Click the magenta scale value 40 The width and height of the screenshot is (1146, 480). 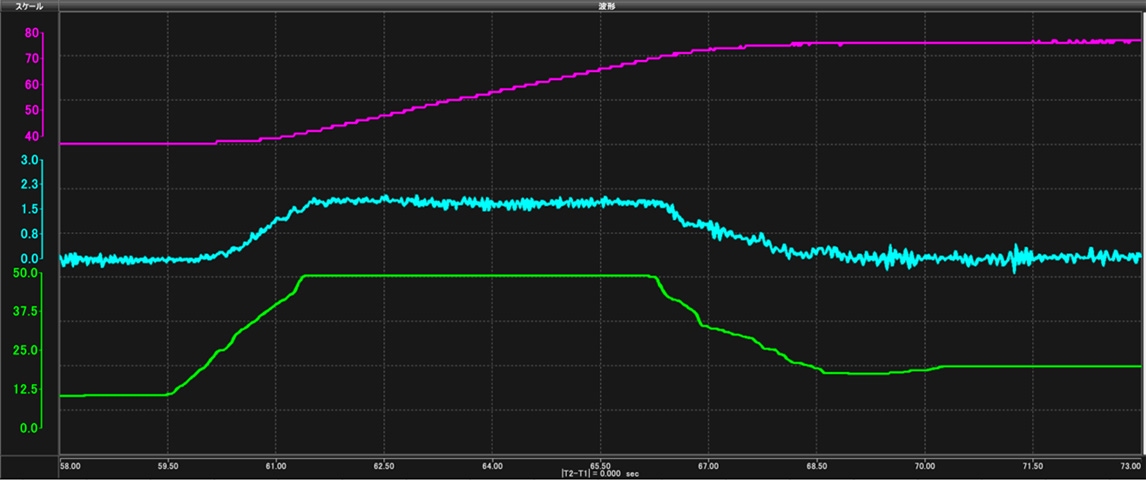(31, 136)
